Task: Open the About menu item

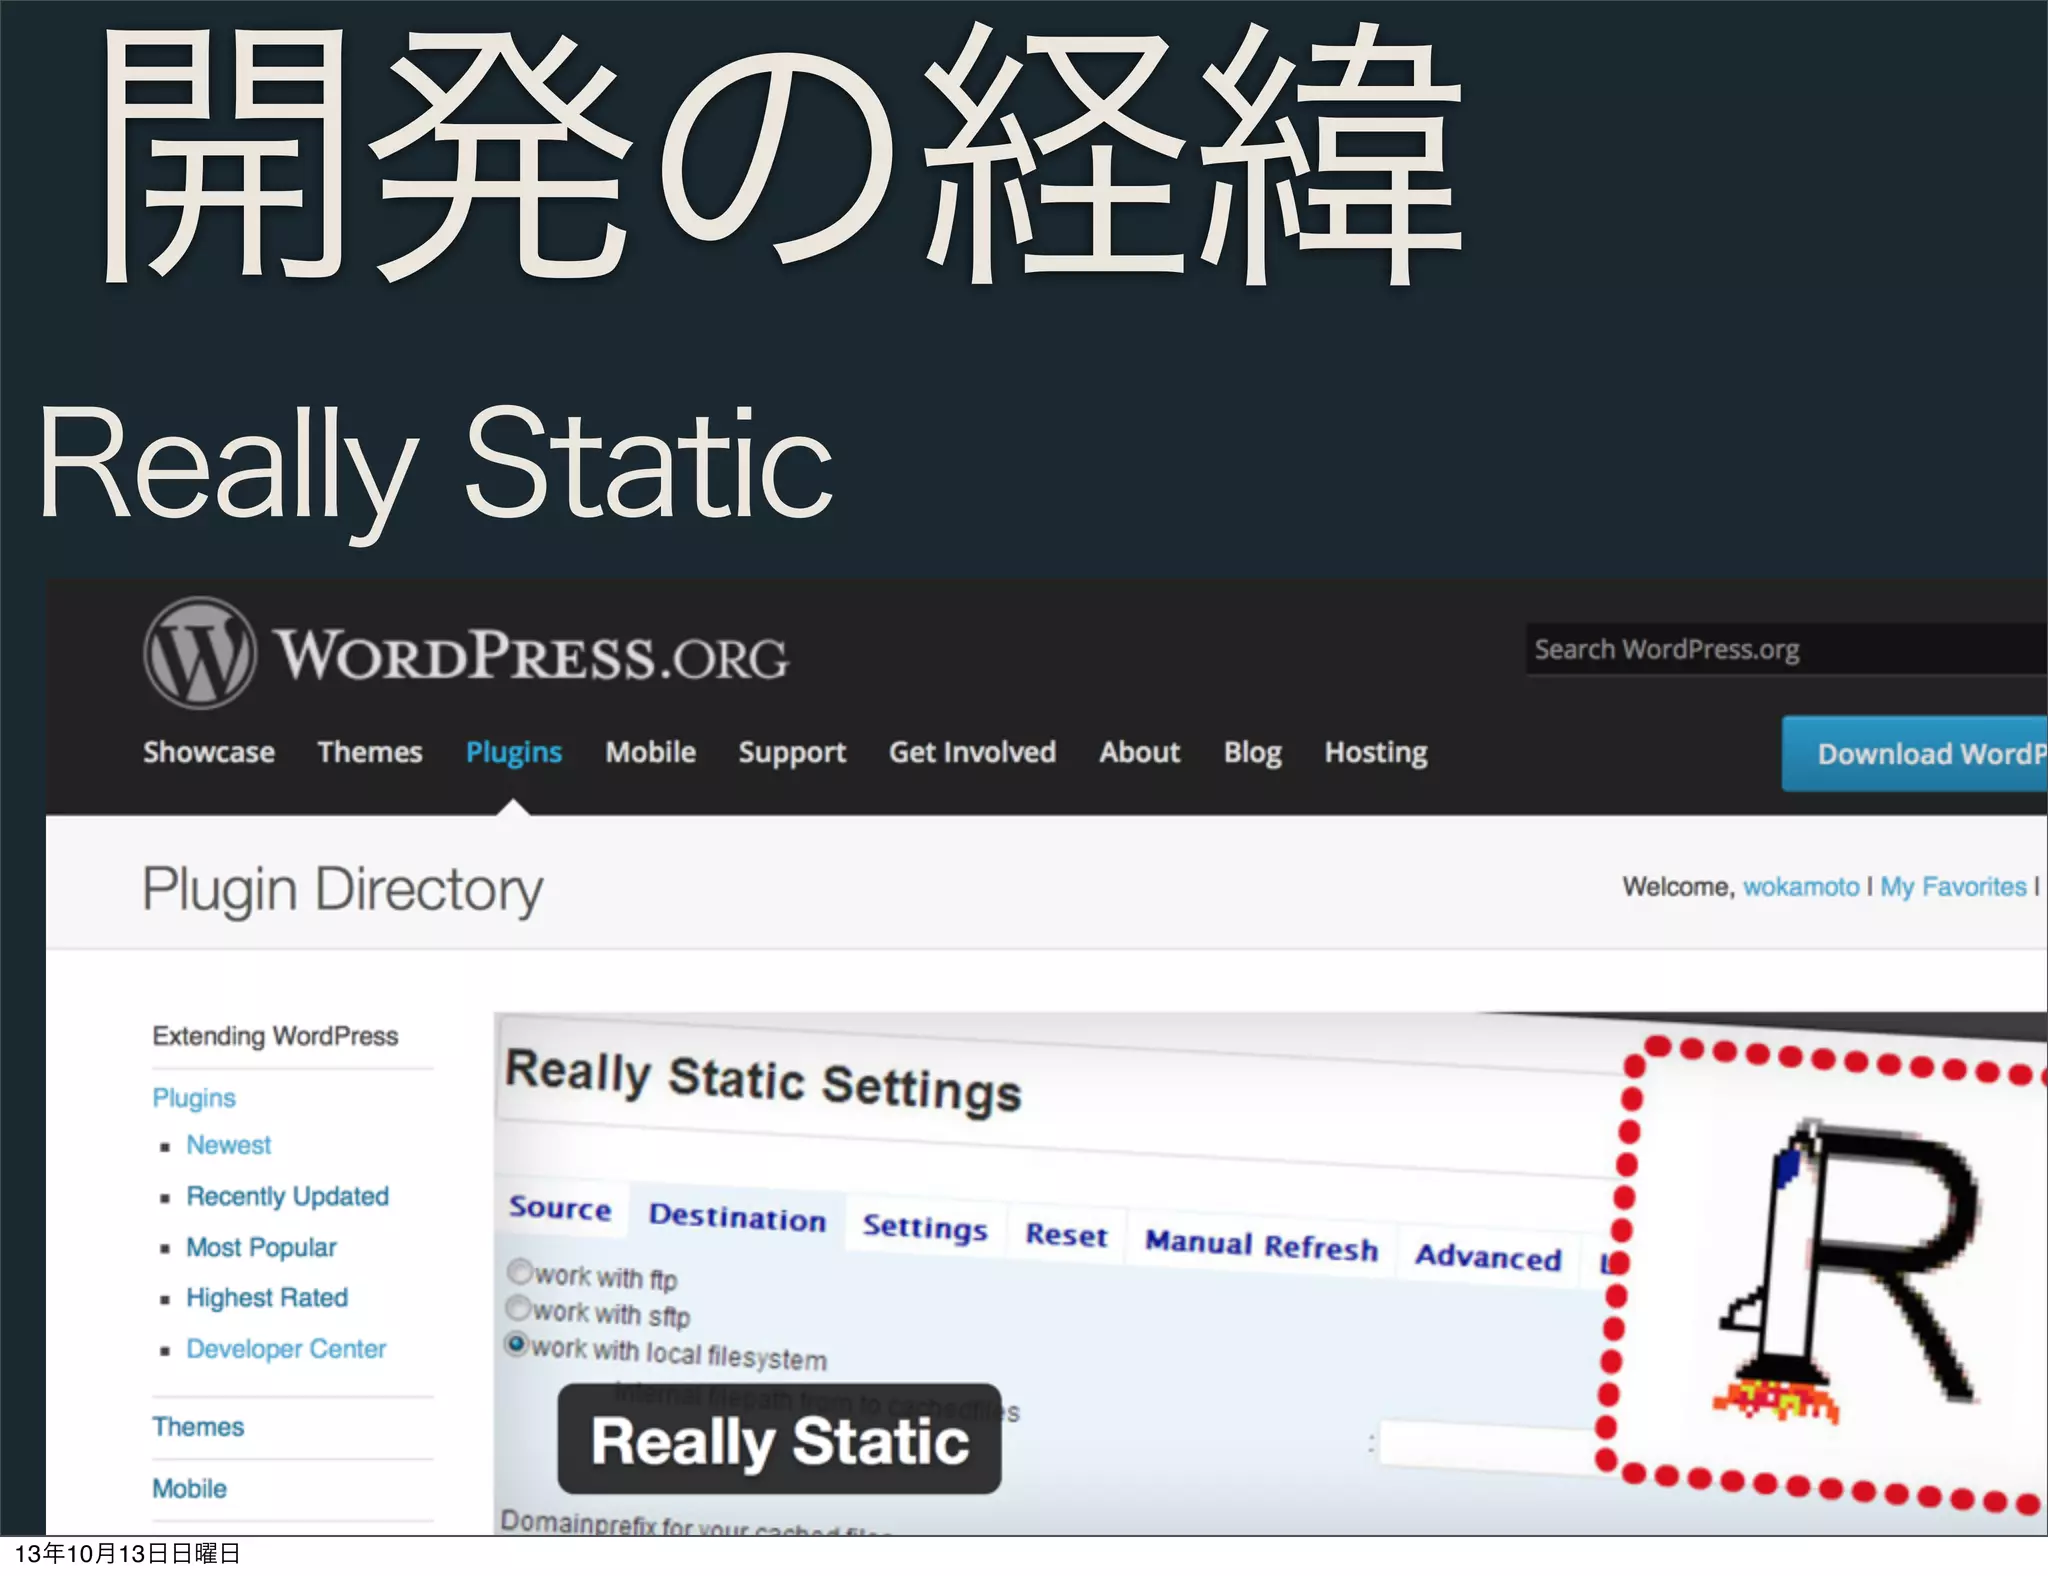Action: tap(1139, 752)
